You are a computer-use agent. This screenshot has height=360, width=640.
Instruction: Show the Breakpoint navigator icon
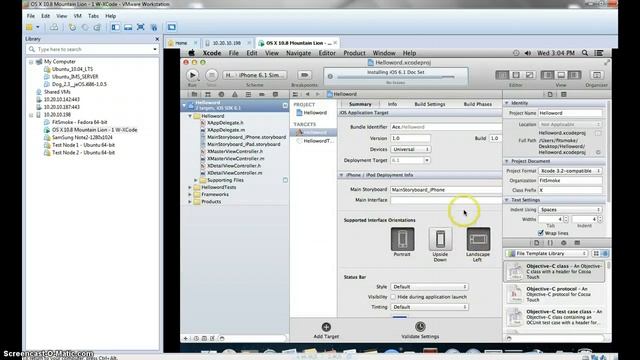coord(262,94)
